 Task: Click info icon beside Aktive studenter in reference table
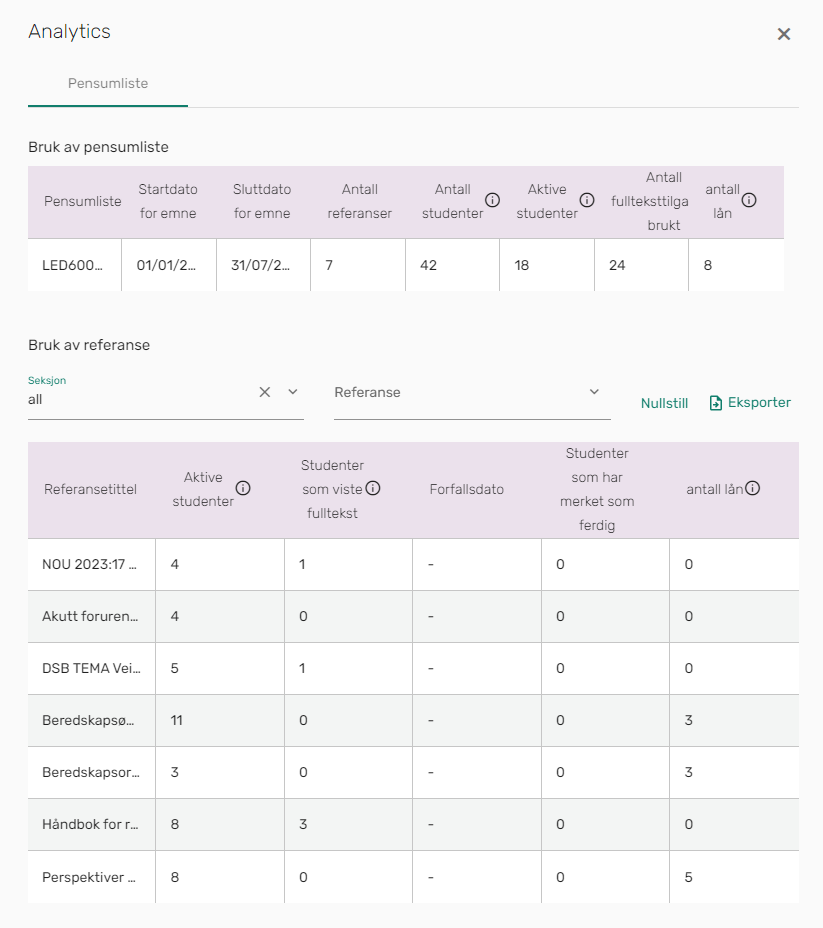243,488
